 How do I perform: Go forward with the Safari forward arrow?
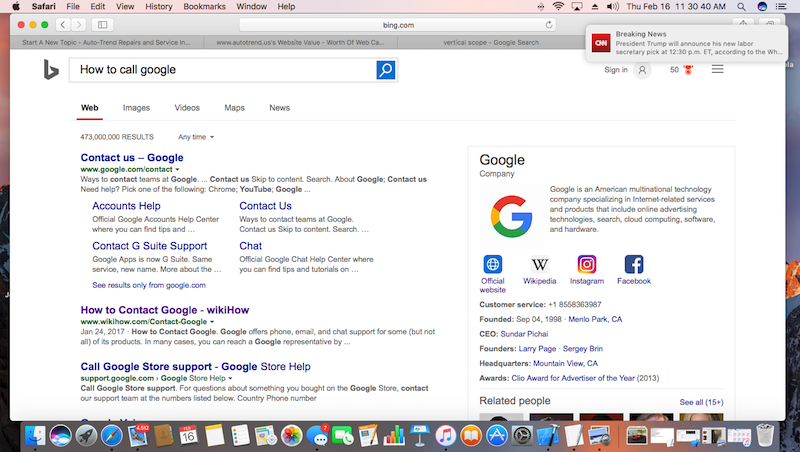click(78, 24)
